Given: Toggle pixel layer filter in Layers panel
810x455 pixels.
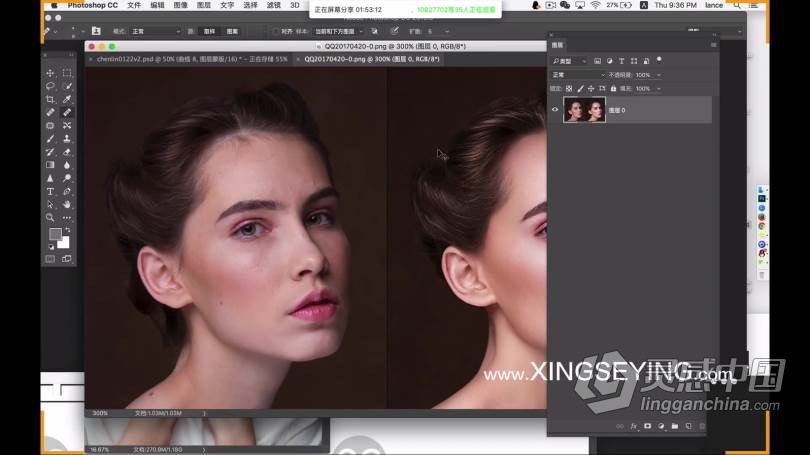Looking at the screenshot, I should 597,61.
